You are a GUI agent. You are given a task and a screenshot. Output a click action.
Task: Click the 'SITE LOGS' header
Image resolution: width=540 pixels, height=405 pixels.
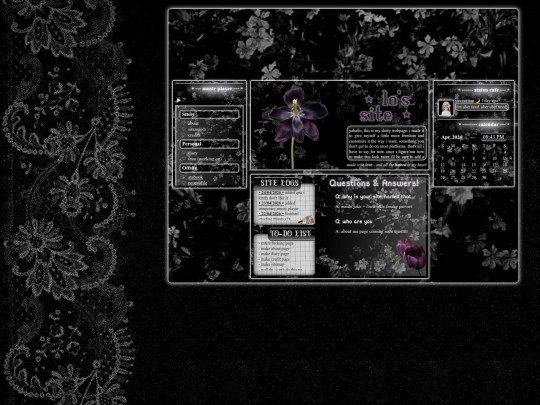pyautogui.click(x=279, y=183)
